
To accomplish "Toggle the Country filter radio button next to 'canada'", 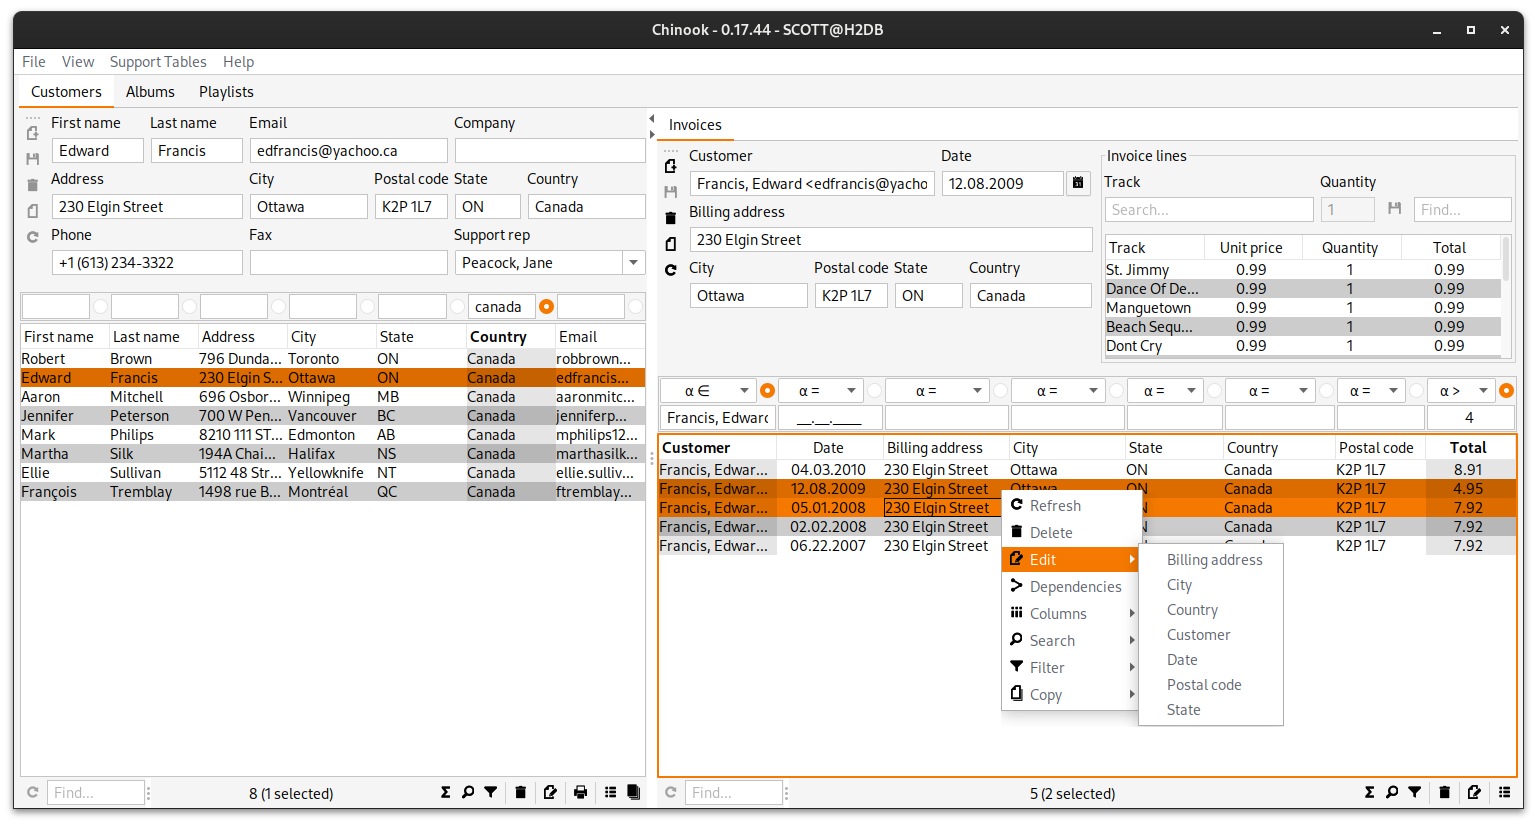I will click(546, 307).
